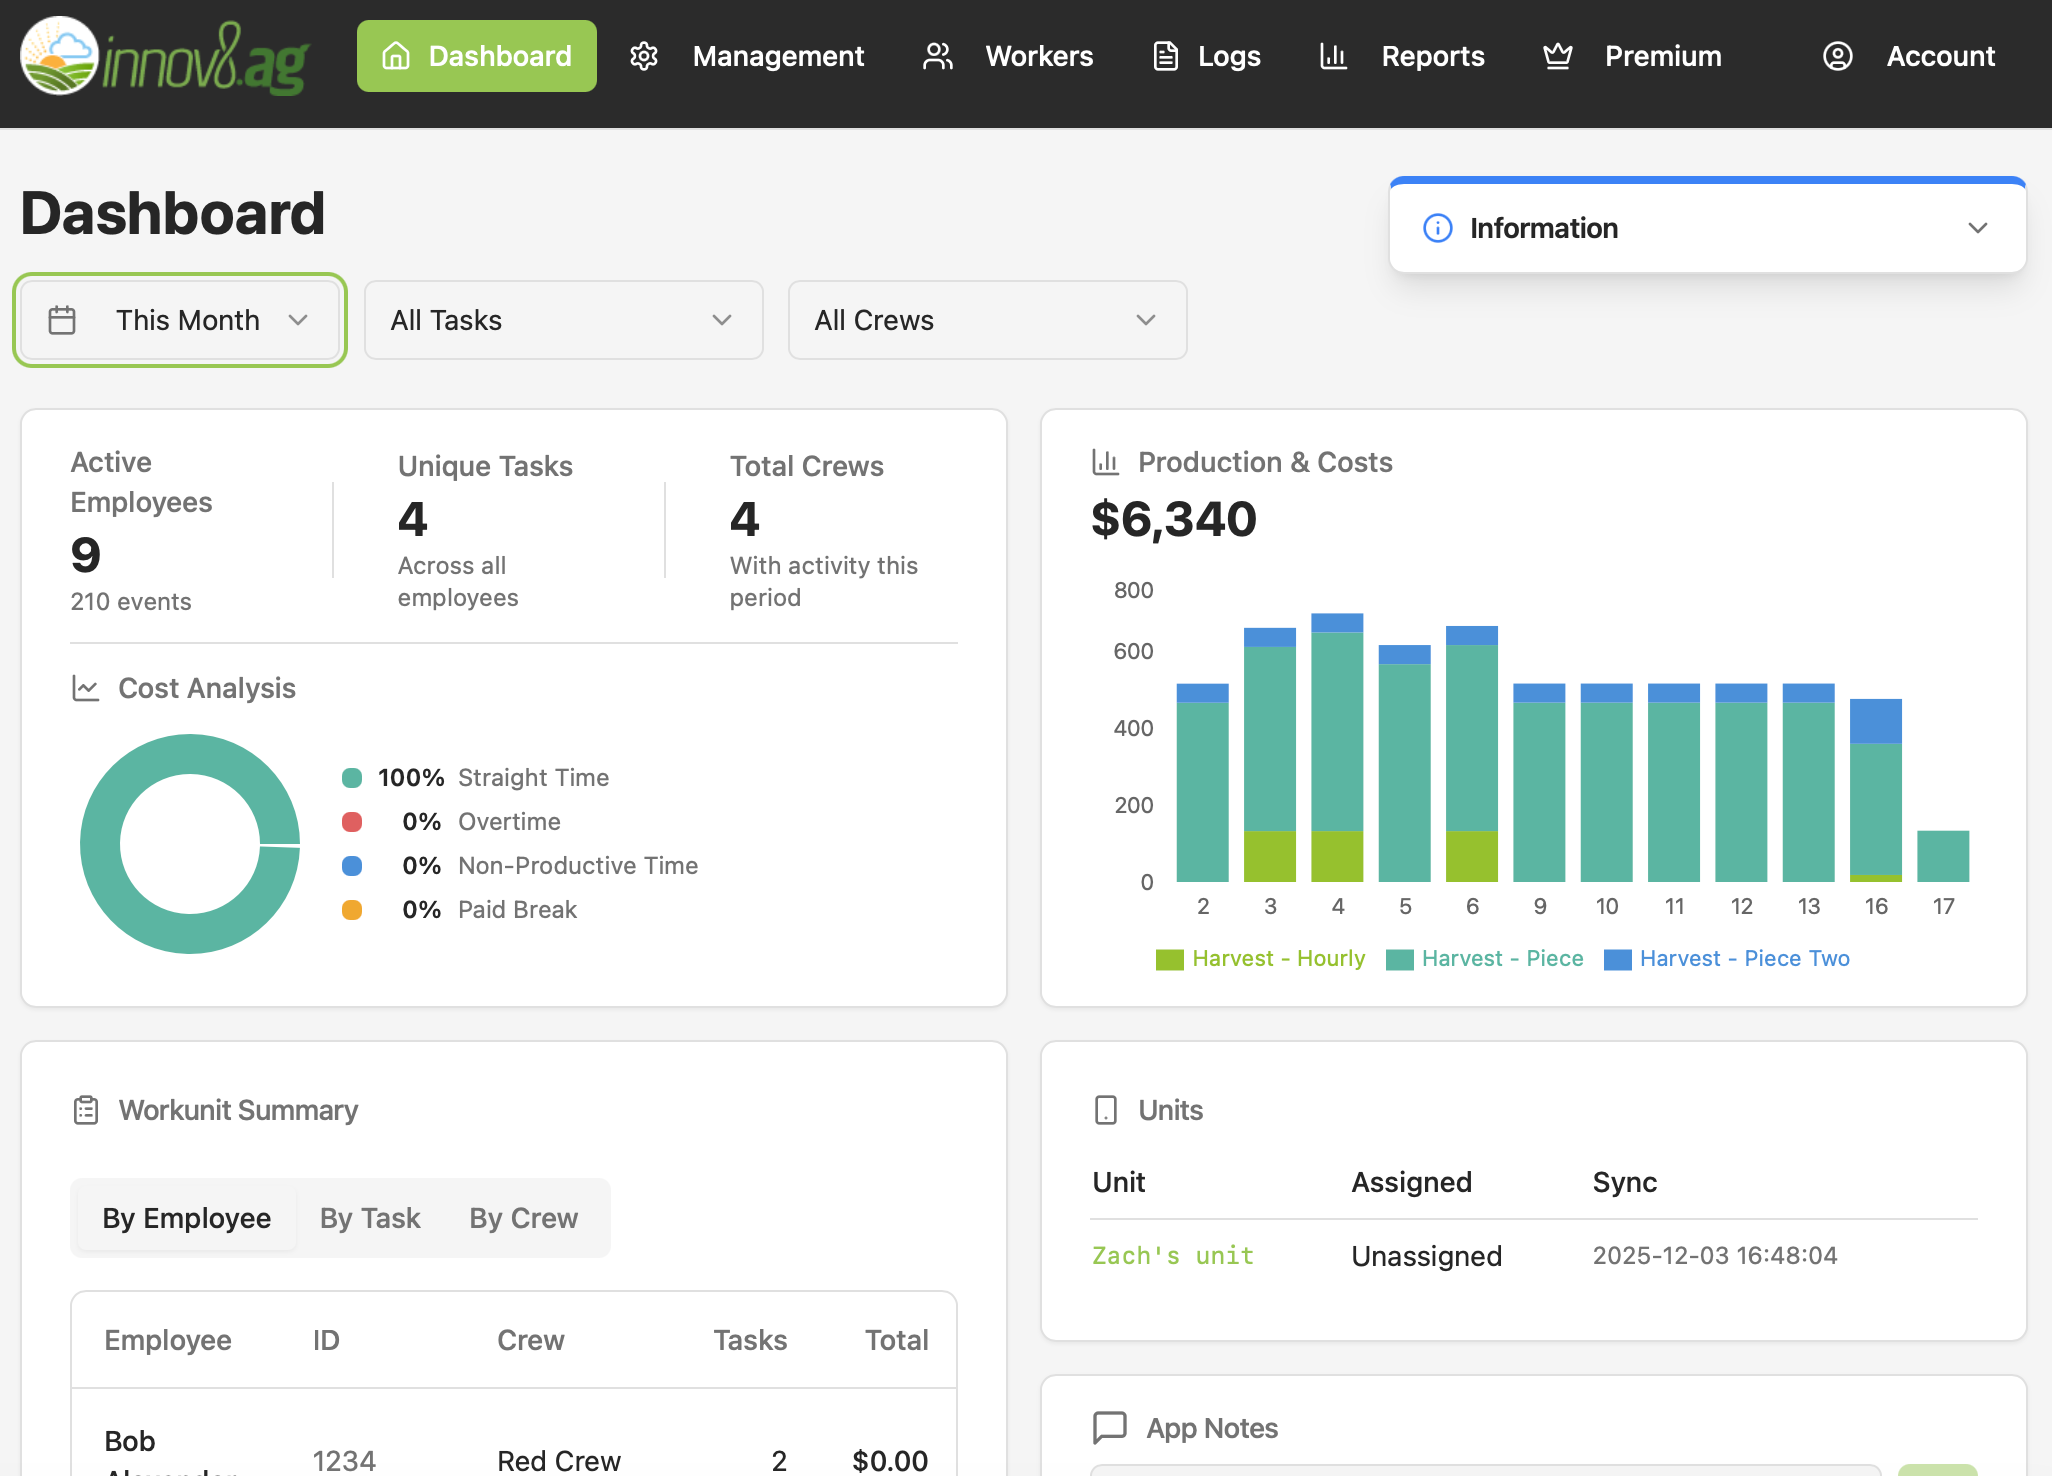Click the Workers people icon
This screenshot has width=2052, height=1476.
pyautogui.click(x=937, y=56)
